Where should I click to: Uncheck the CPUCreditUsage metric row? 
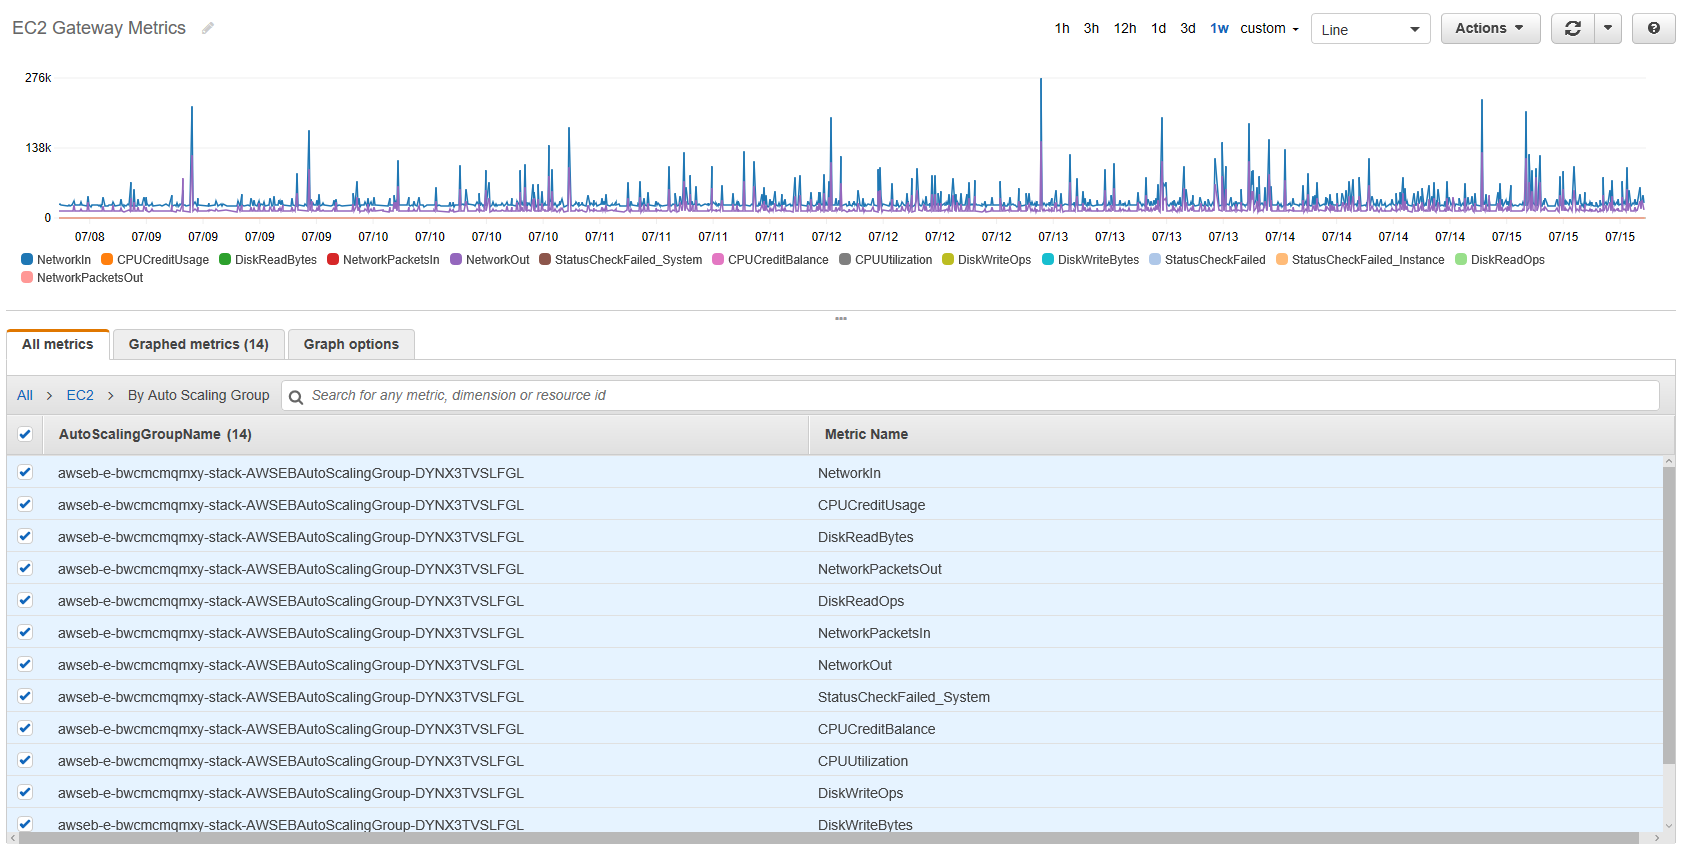(25, 504)
